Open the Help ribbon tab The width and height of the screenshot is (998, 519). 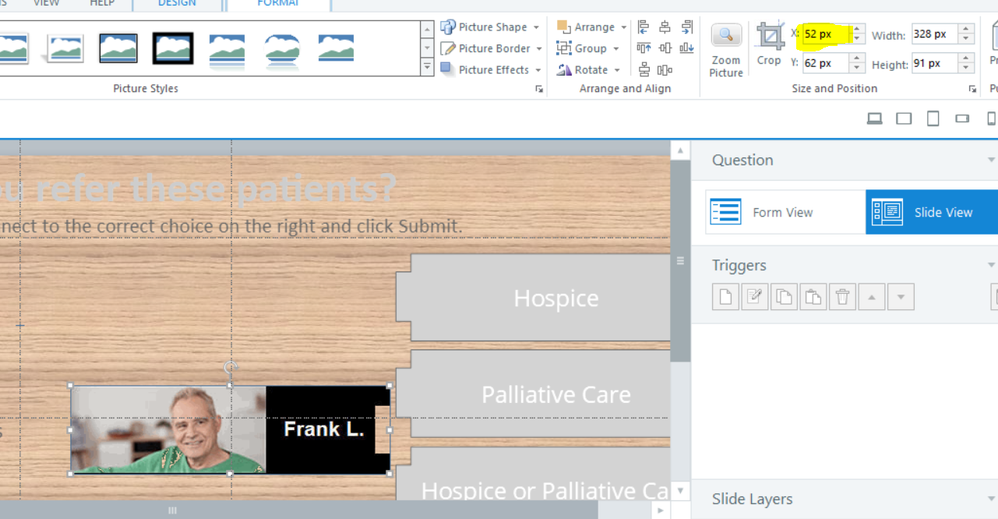click(x=102, y=4)
